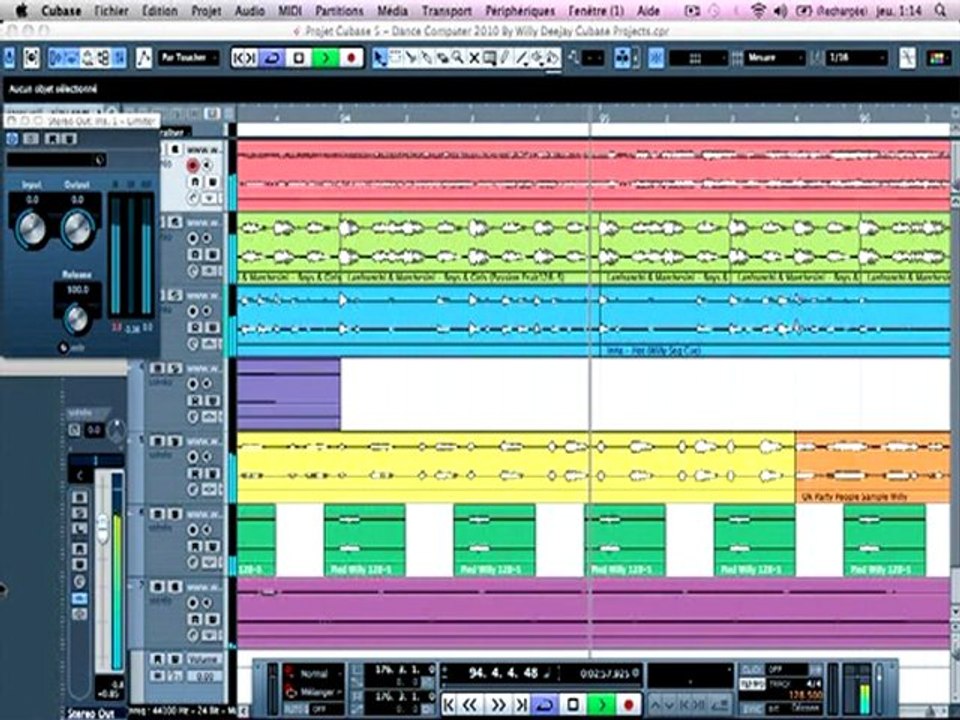
Task: Click Limiter plugin write automation button
Action: pyautogui.click(x=70, y=139)
